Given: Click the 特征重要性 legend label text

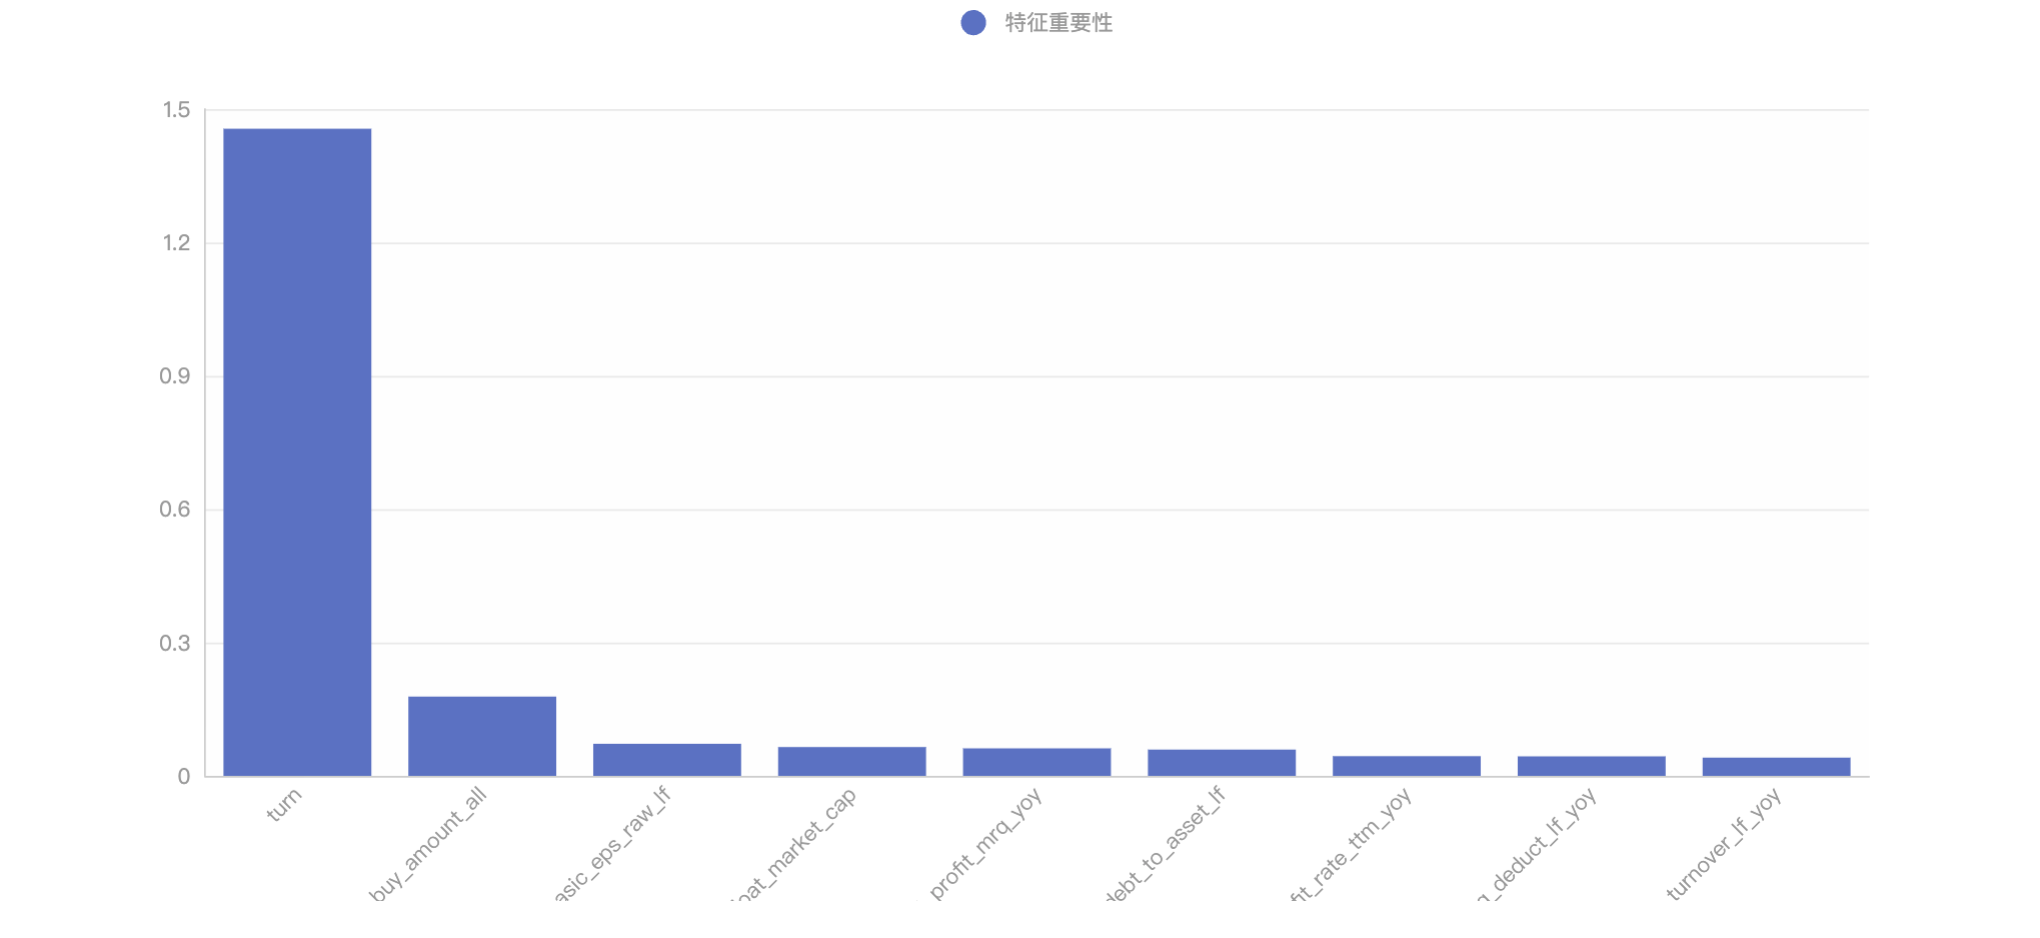Looking at the screenshot, I should (1058, 23).
